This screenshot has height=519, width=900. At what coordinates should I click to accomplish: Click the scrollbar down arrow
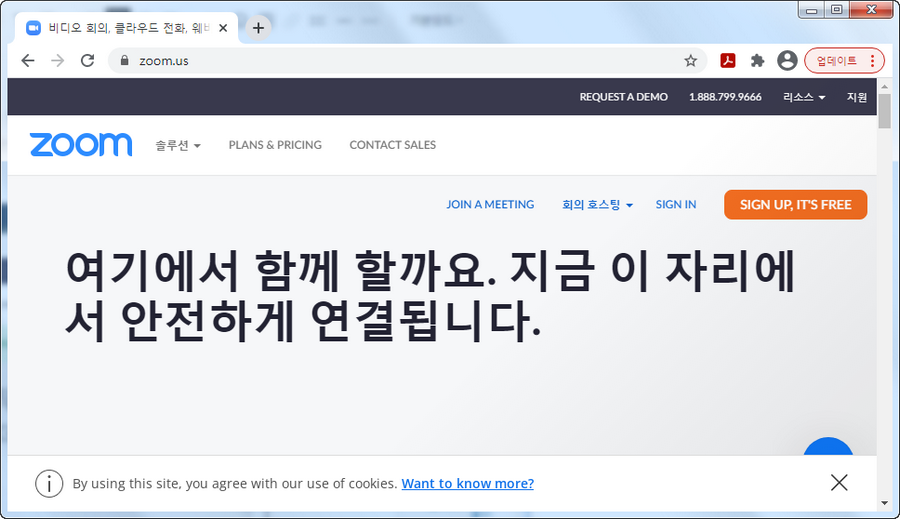click(x=885, y=503)
